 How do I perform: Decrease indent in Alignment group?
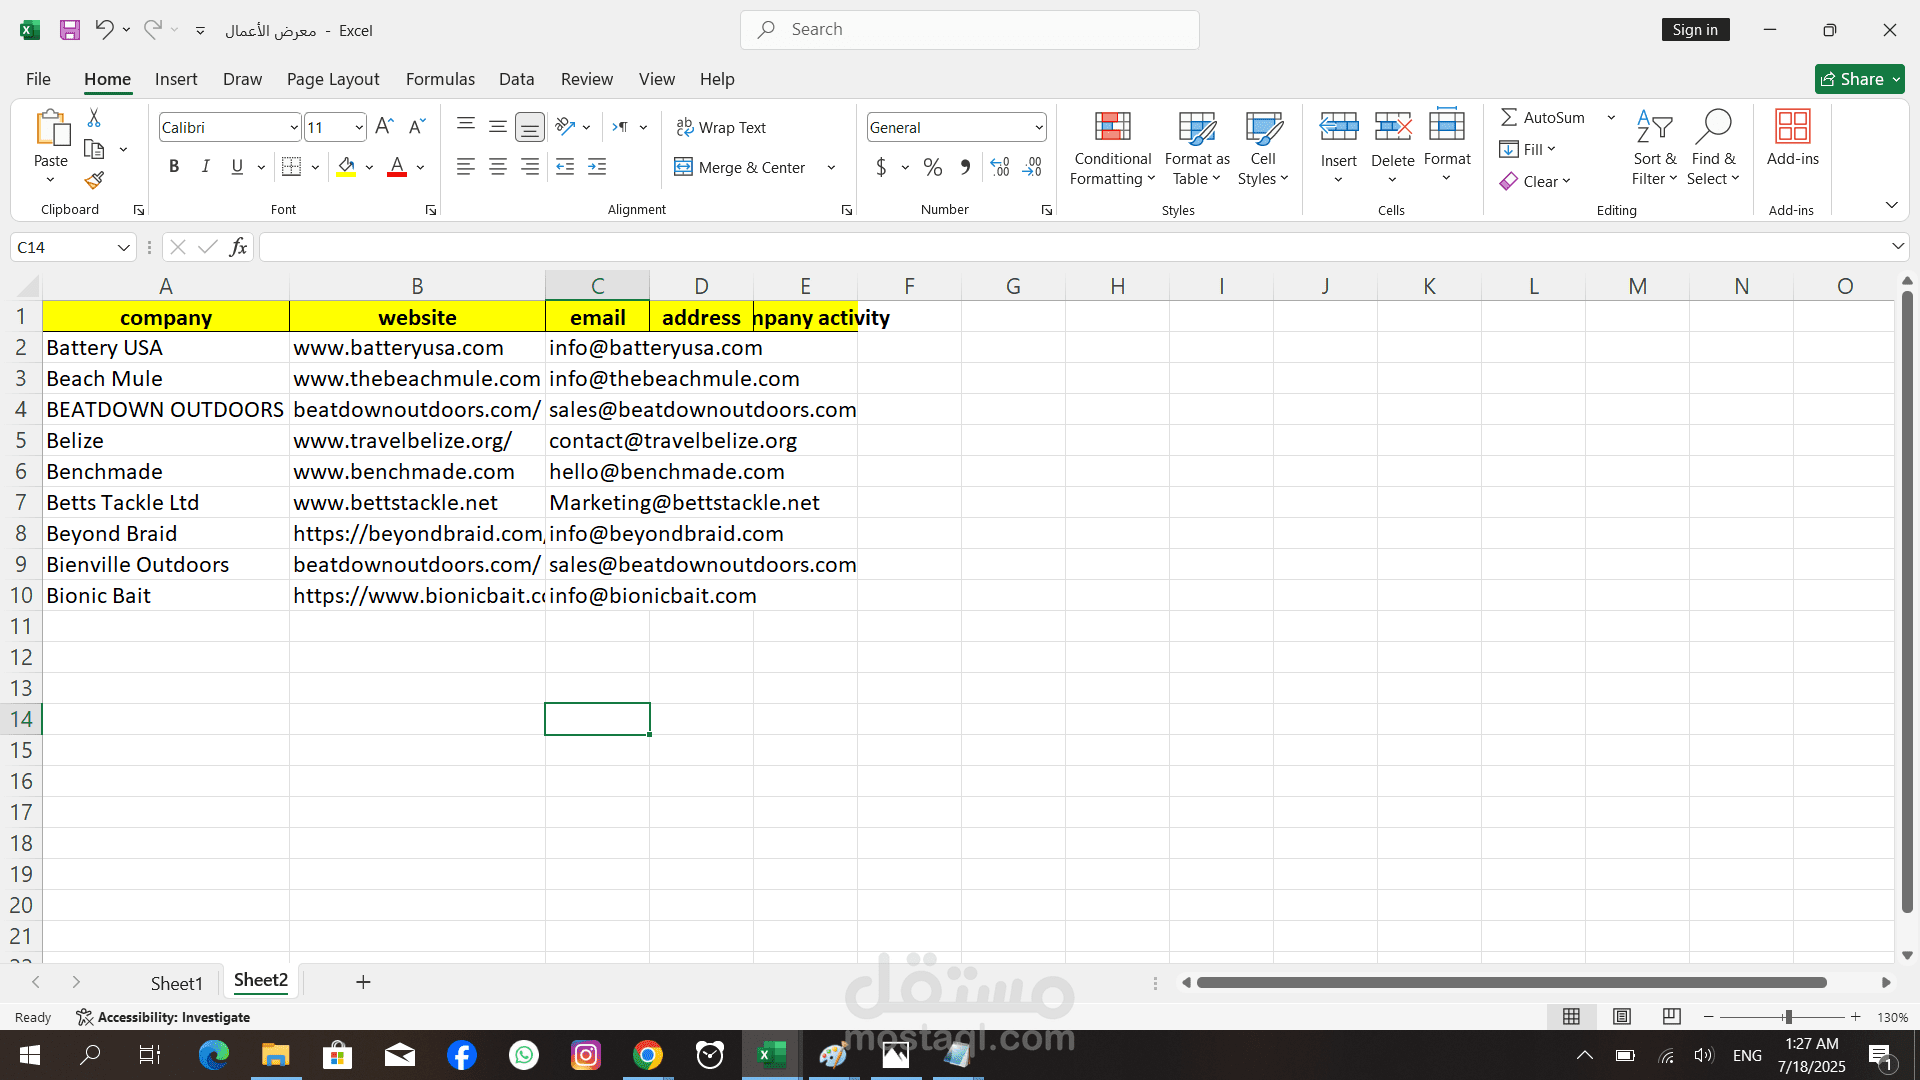[565, 167]
